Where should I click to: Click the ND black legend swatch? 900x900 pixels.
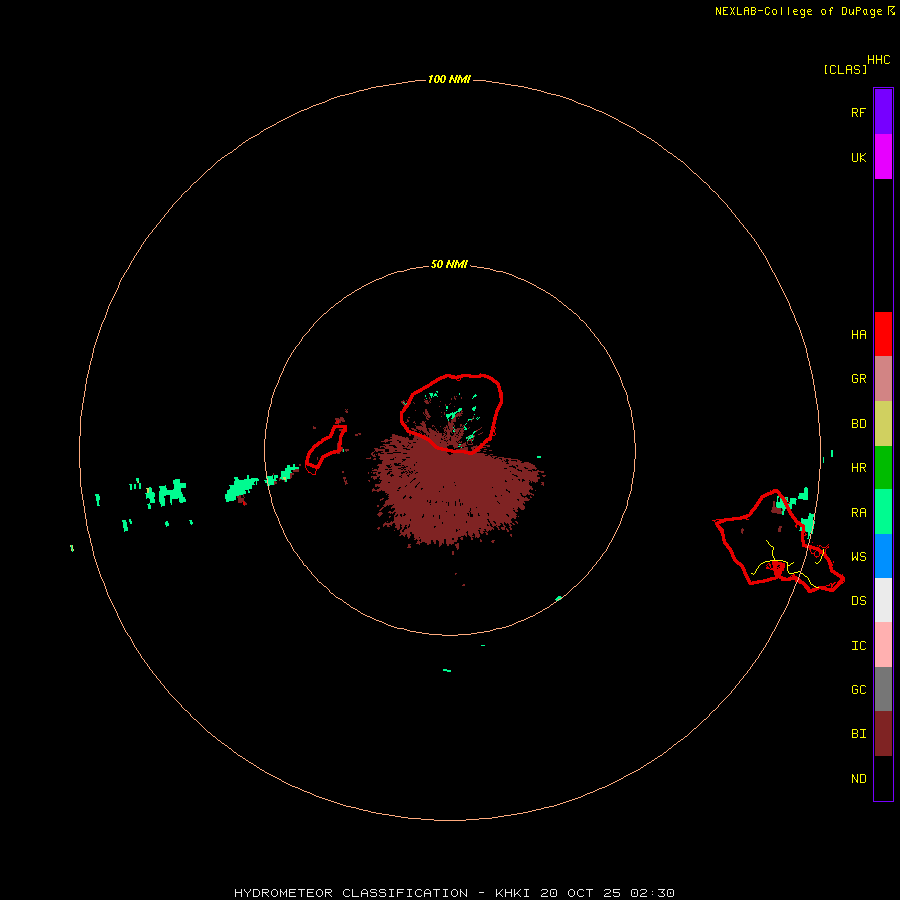tap(883, 778)
